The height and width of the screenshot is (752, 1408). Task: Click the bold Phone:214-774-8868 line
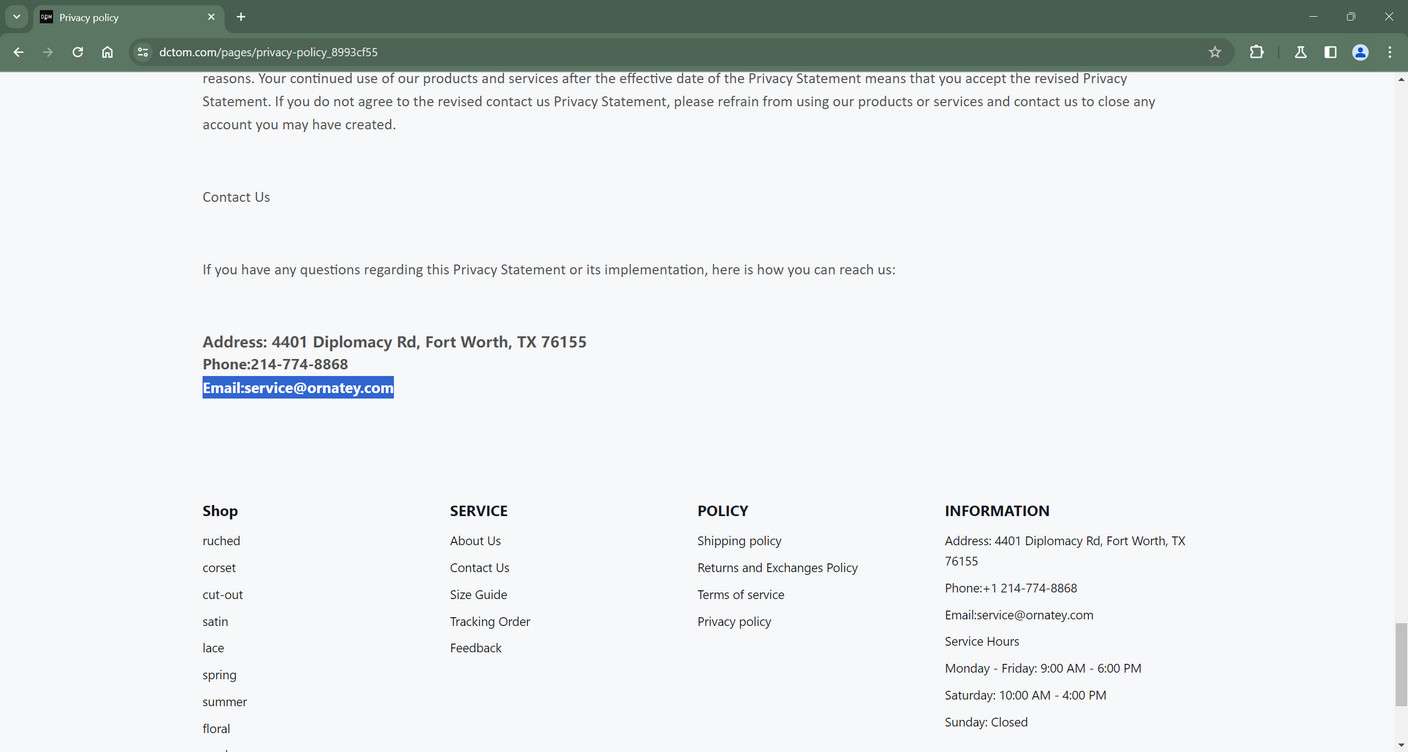coord(275,364)
